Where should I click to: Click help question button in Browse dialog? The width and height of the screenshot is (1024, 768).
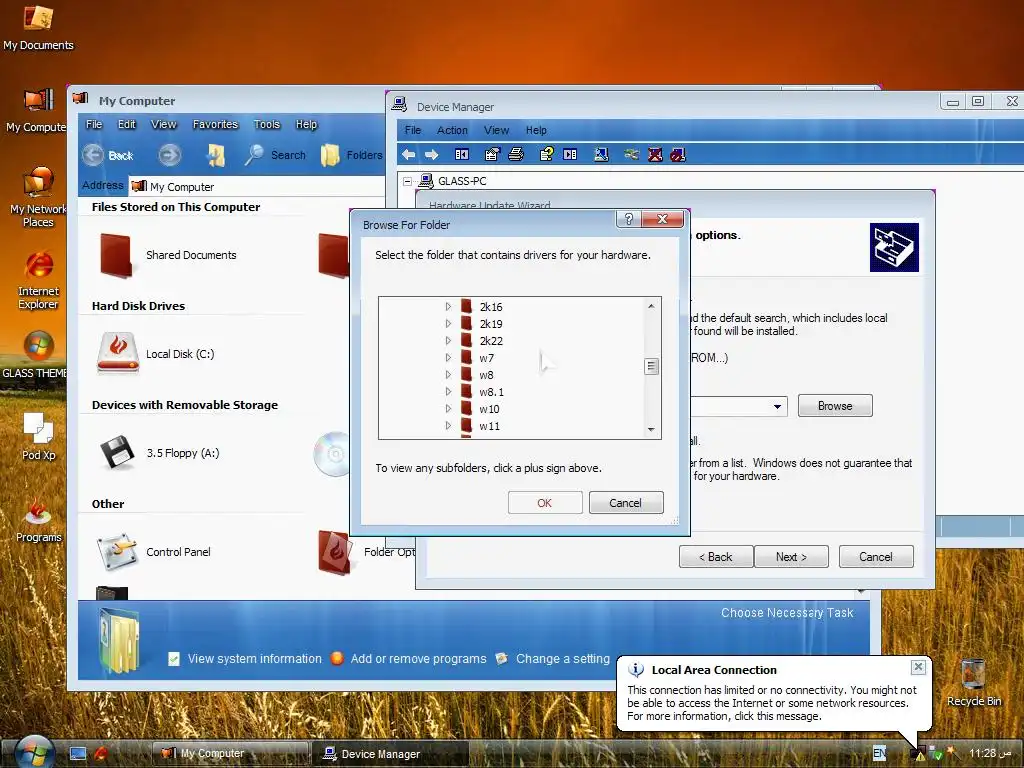(x=628, y=219)
